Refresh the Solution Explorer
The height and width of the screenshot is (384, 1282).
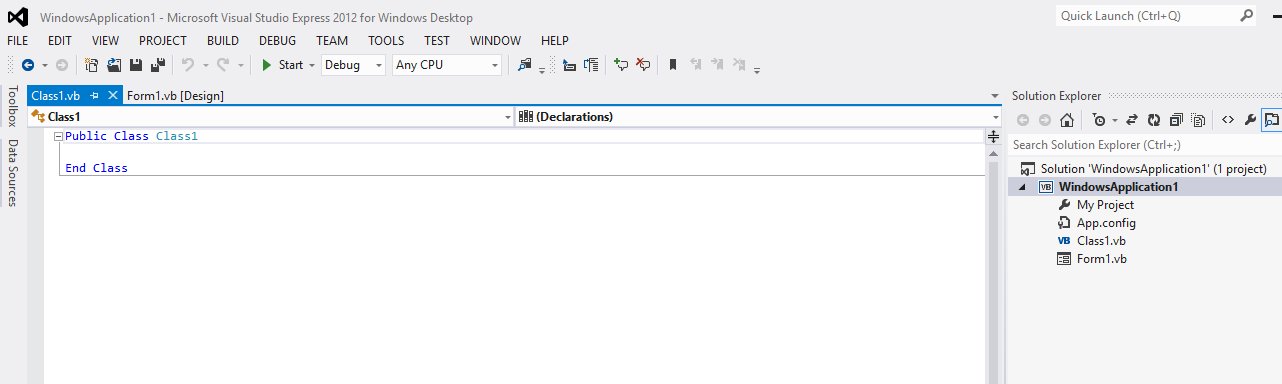(1154, 121)
